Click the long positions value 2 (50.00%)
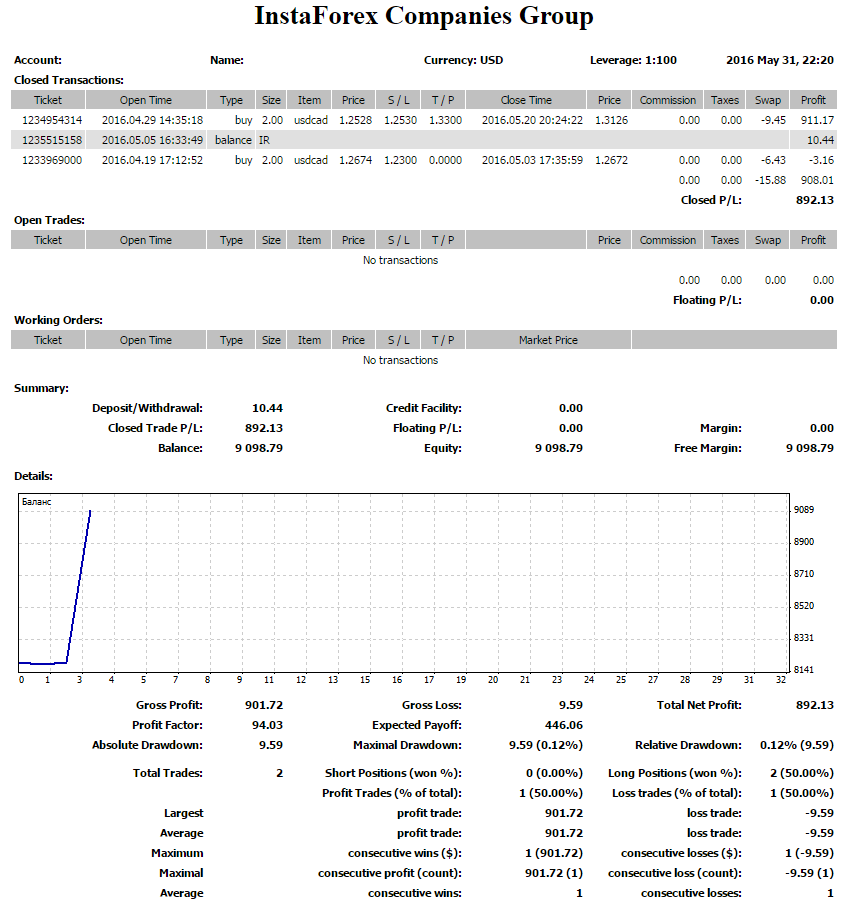Image resolution: width=846 pixels, height=910 pixels. 802,773
